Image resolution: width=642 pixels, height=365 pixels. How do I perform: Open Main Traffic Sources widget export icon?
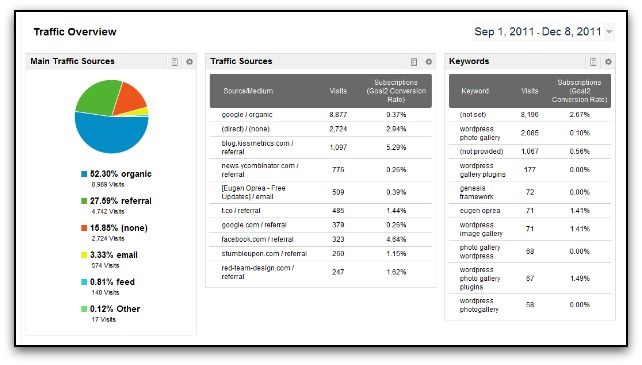pyautogui.click(x=174, y=62)
